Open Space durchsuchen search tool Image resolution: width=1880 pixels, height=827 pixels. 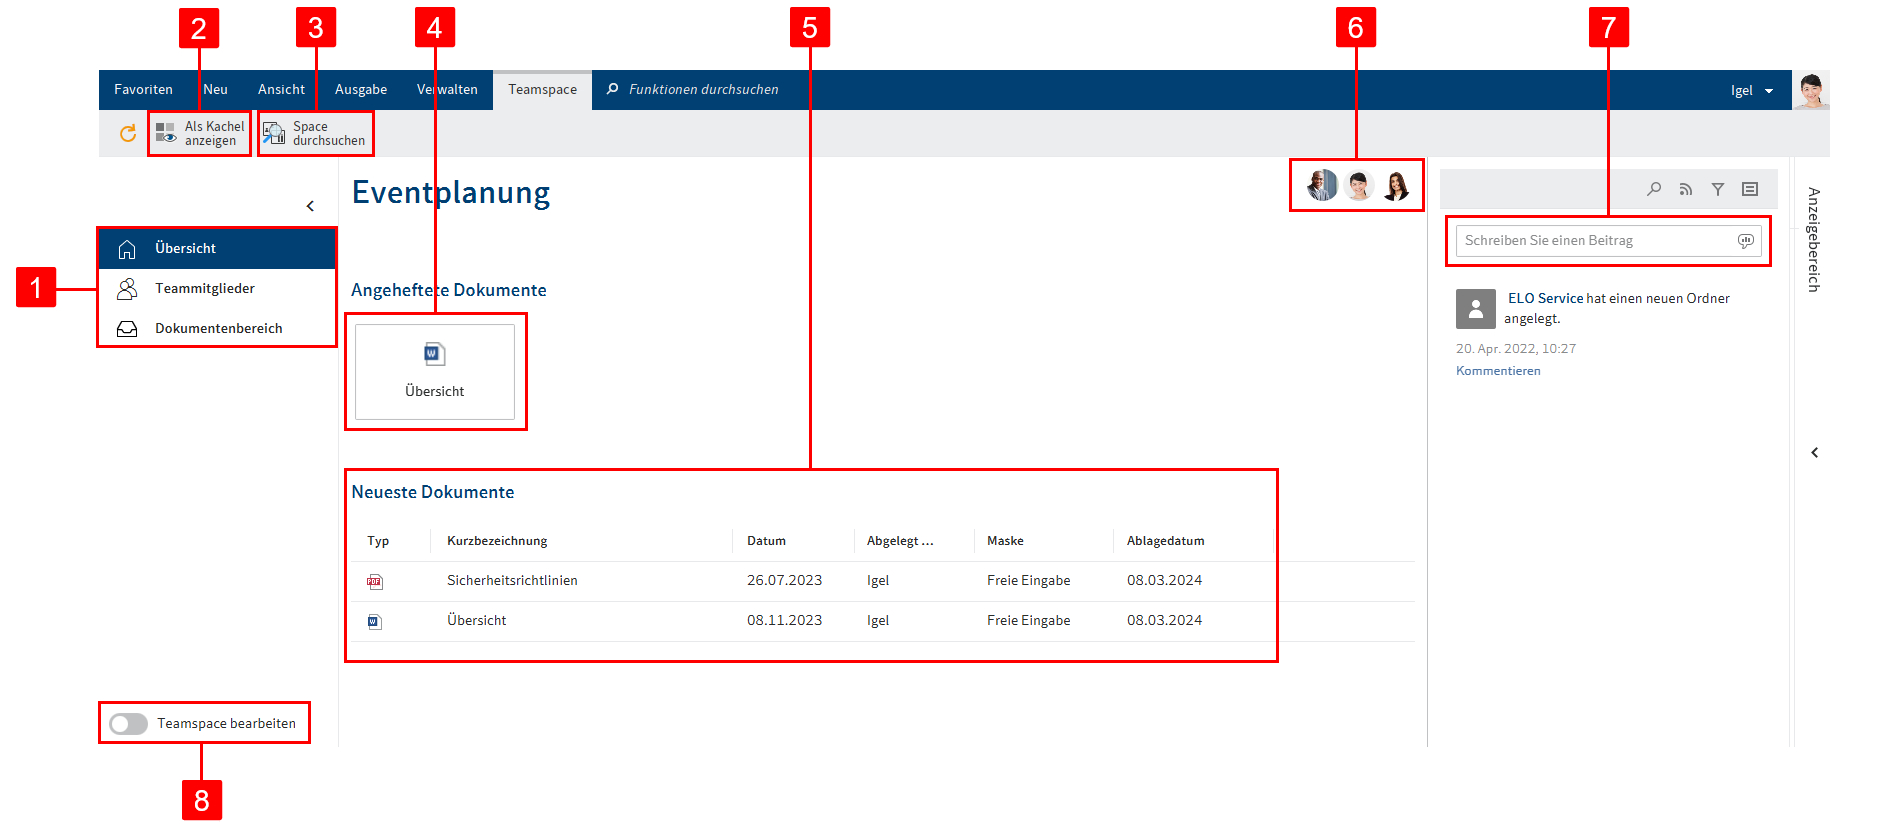point(315,134)
